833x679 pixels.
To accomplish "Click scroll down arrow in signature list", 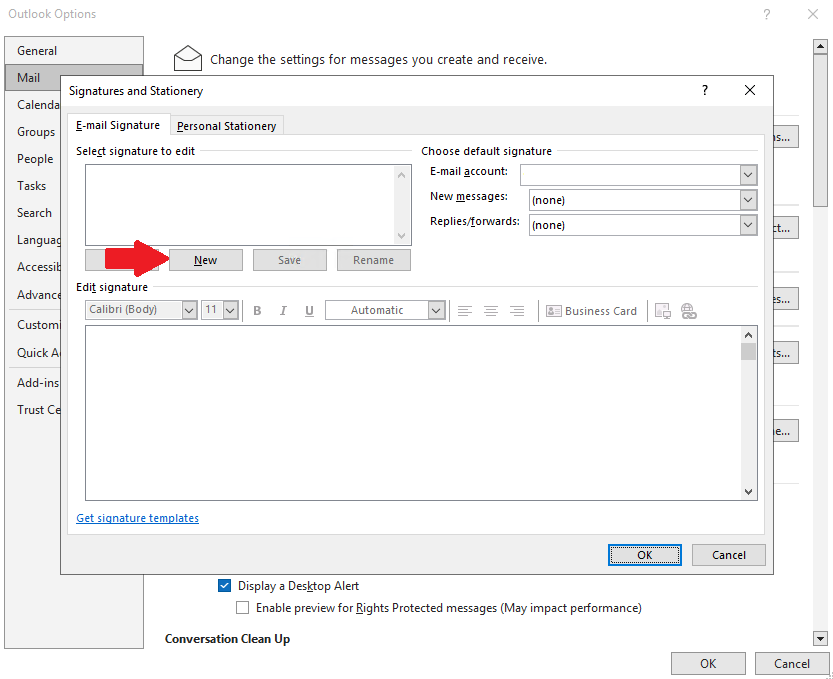I will point(402,235).
